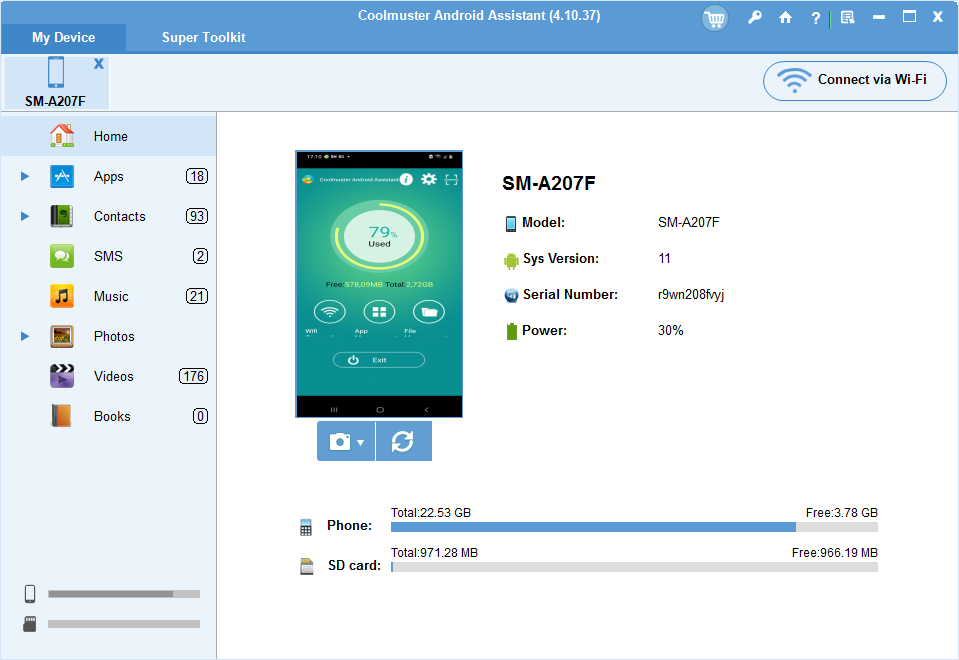959x660 pixels.
Task: Expand the Photos category arrow
Action: click(x=25, y=336)
